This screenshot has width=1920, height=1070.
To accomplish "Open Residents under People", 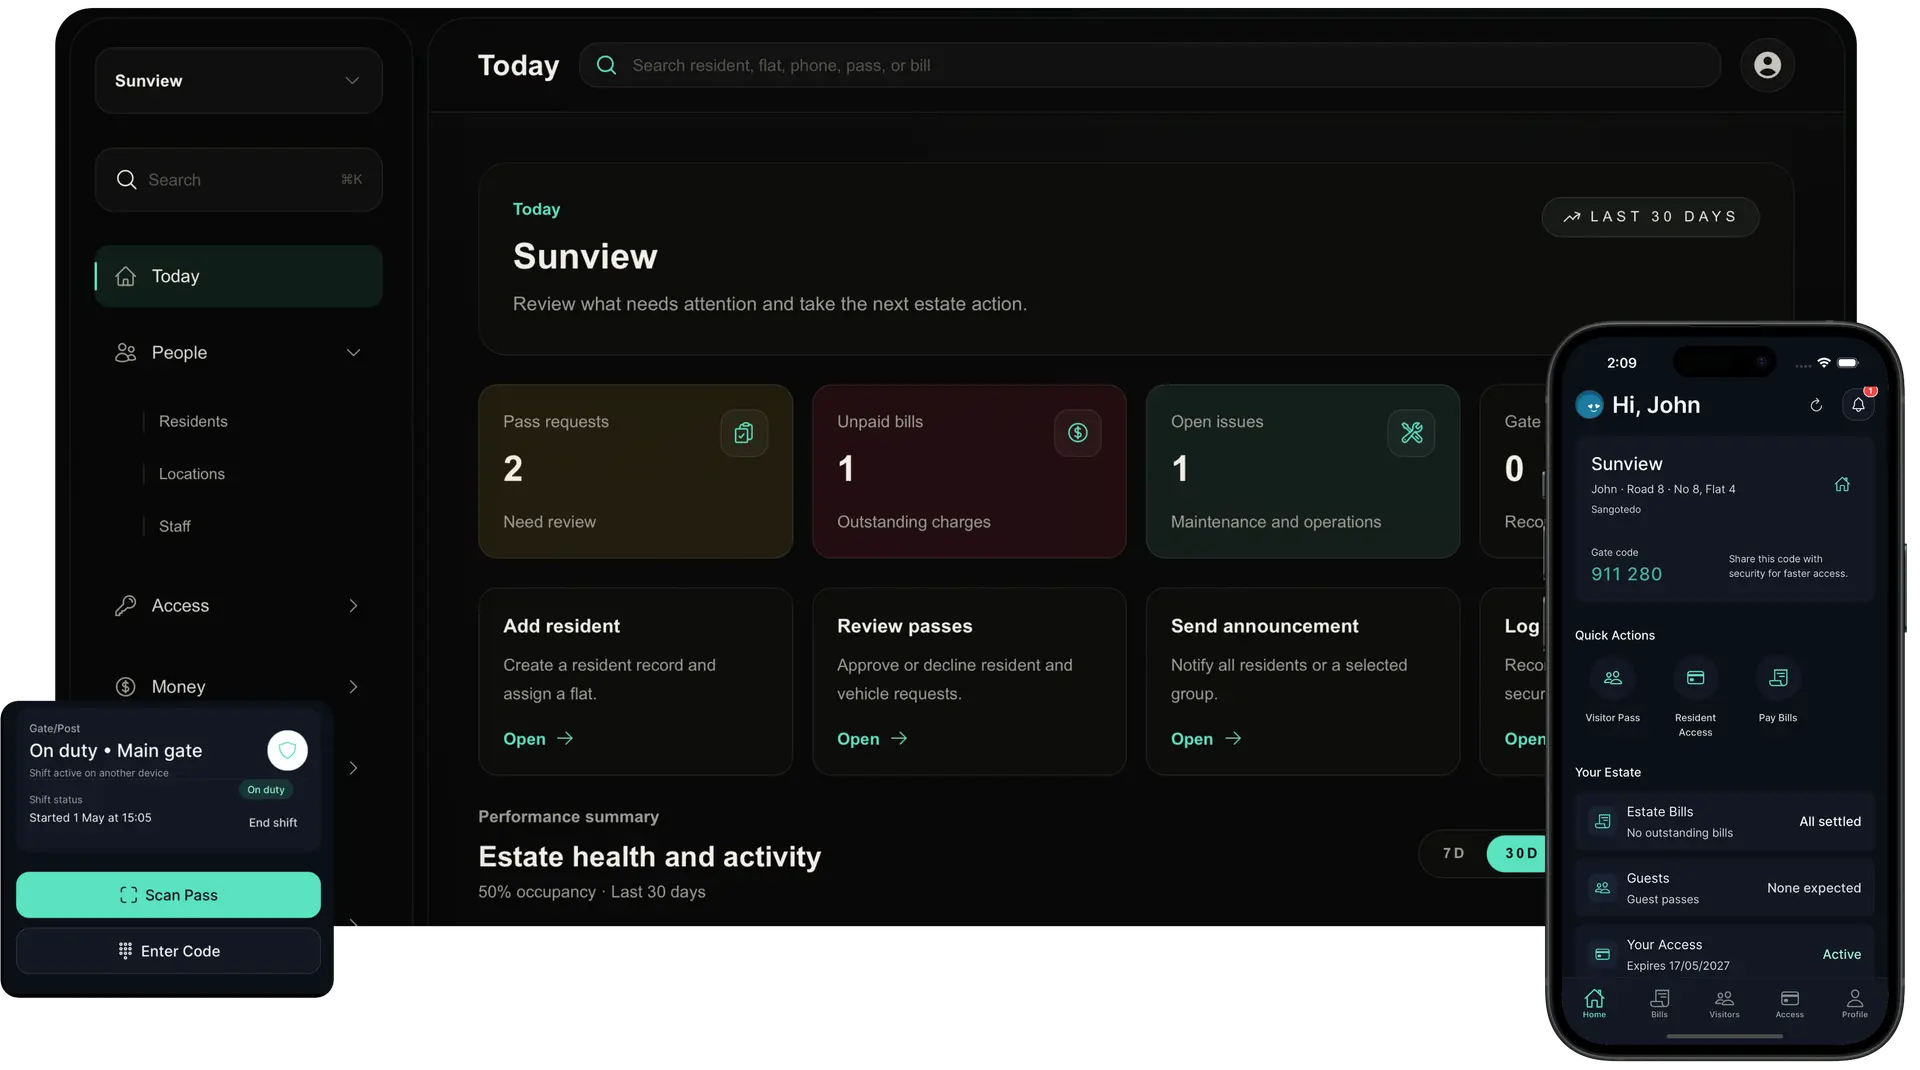I will (x=193, y=422).
